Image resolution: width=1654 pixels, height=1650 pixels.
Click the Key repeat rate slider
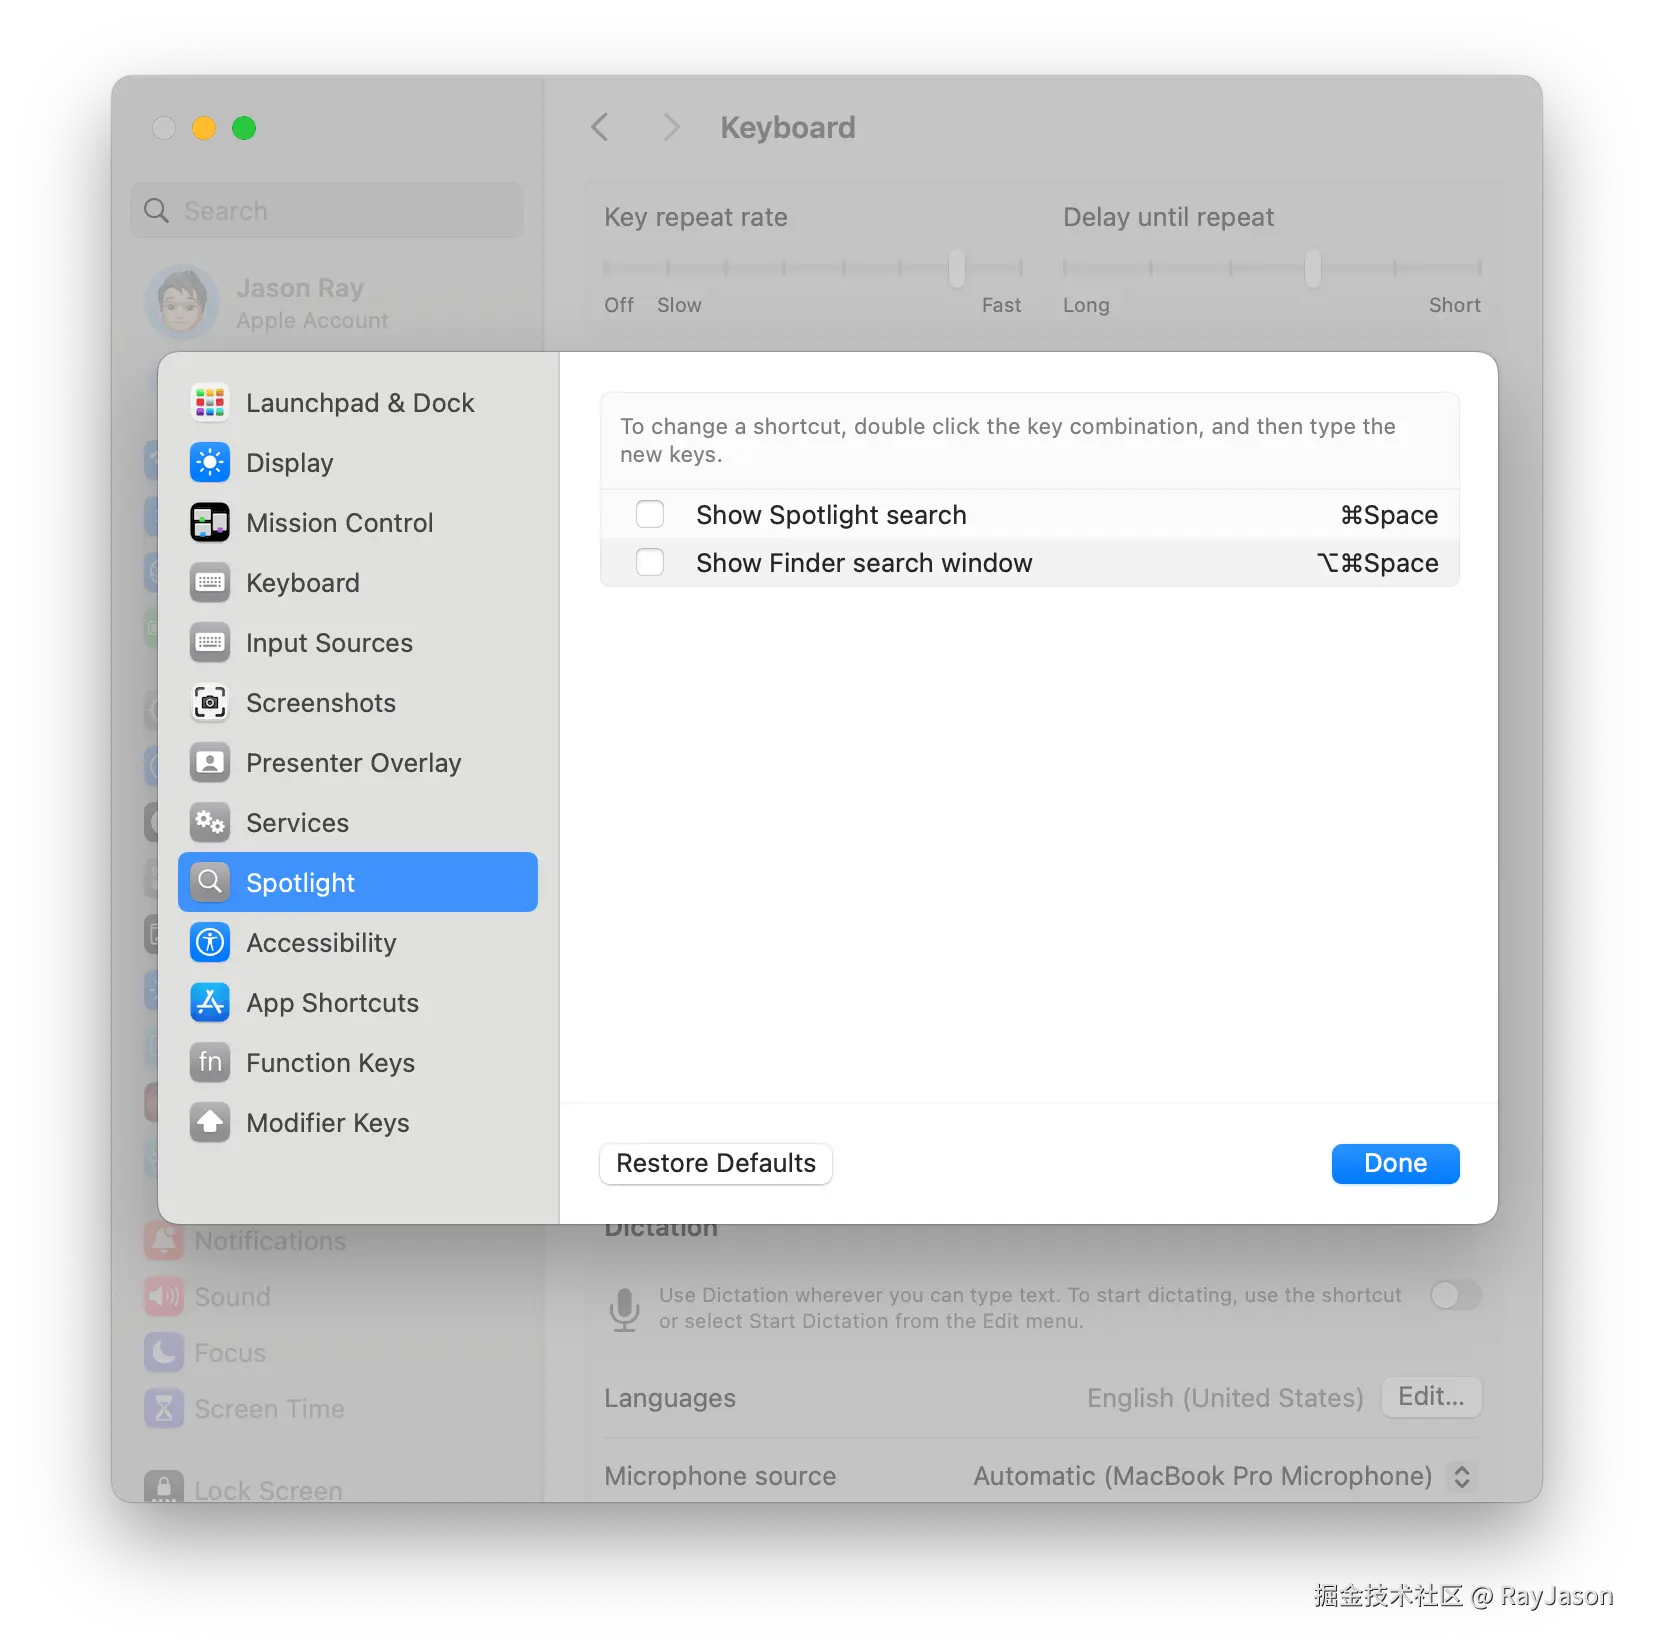813,268
